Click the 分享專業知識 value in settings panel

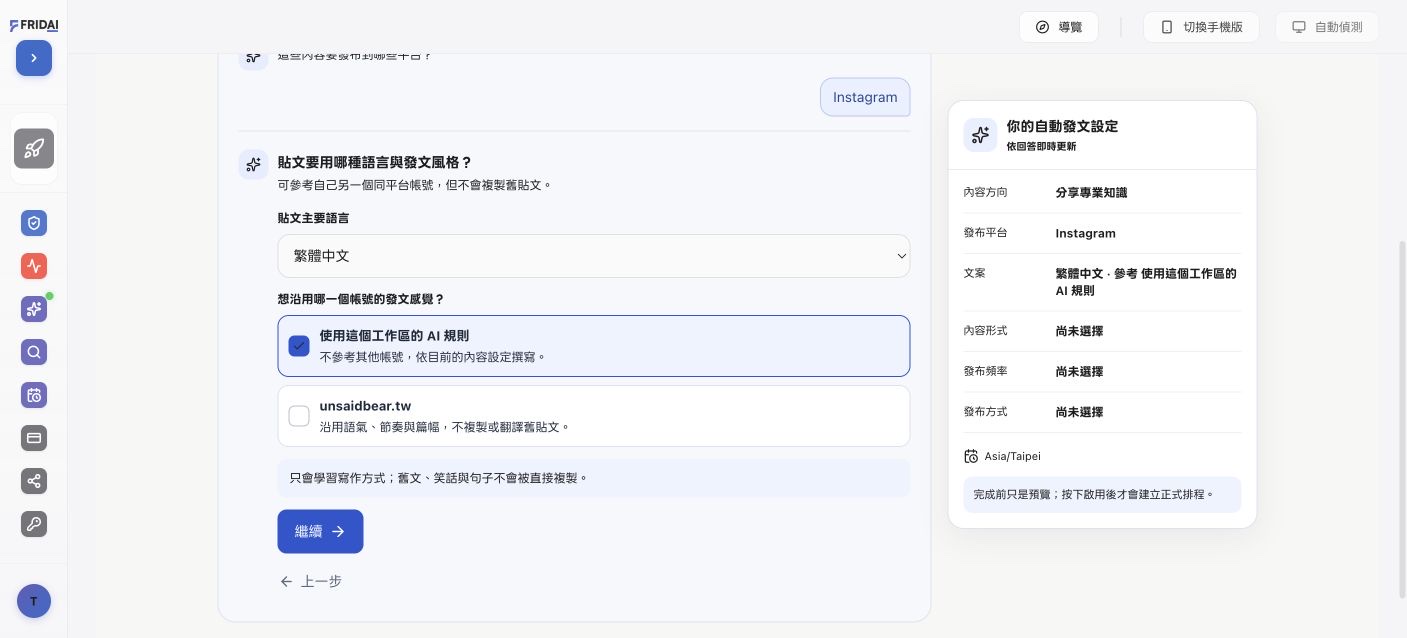1091,192
